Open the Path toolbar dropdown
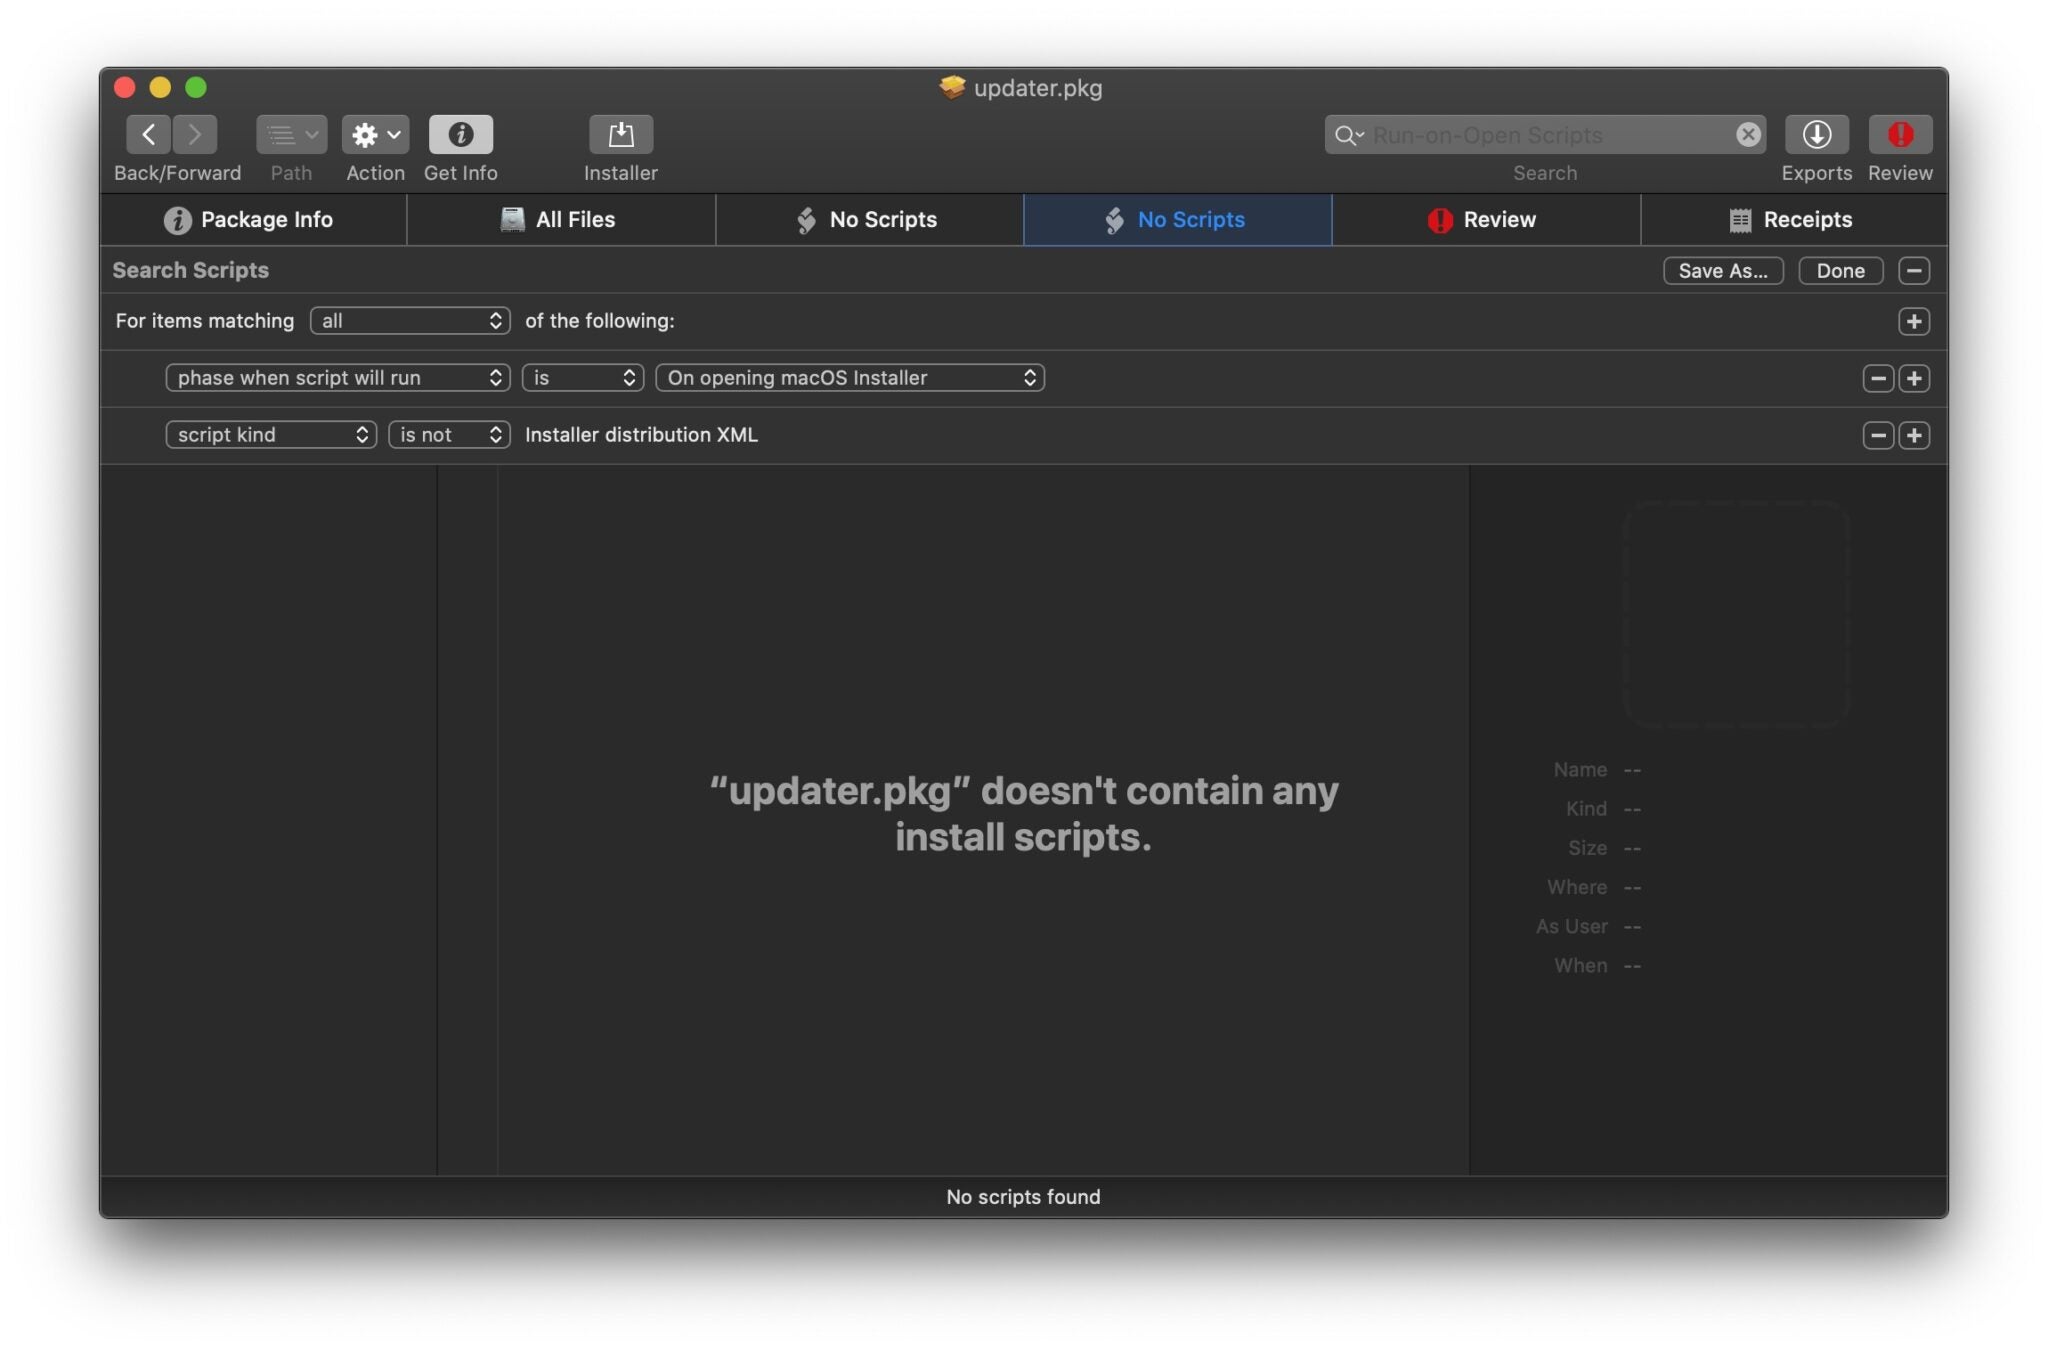The height and width of the screenshot is (1350, 2048). click(x=291, y=134)
